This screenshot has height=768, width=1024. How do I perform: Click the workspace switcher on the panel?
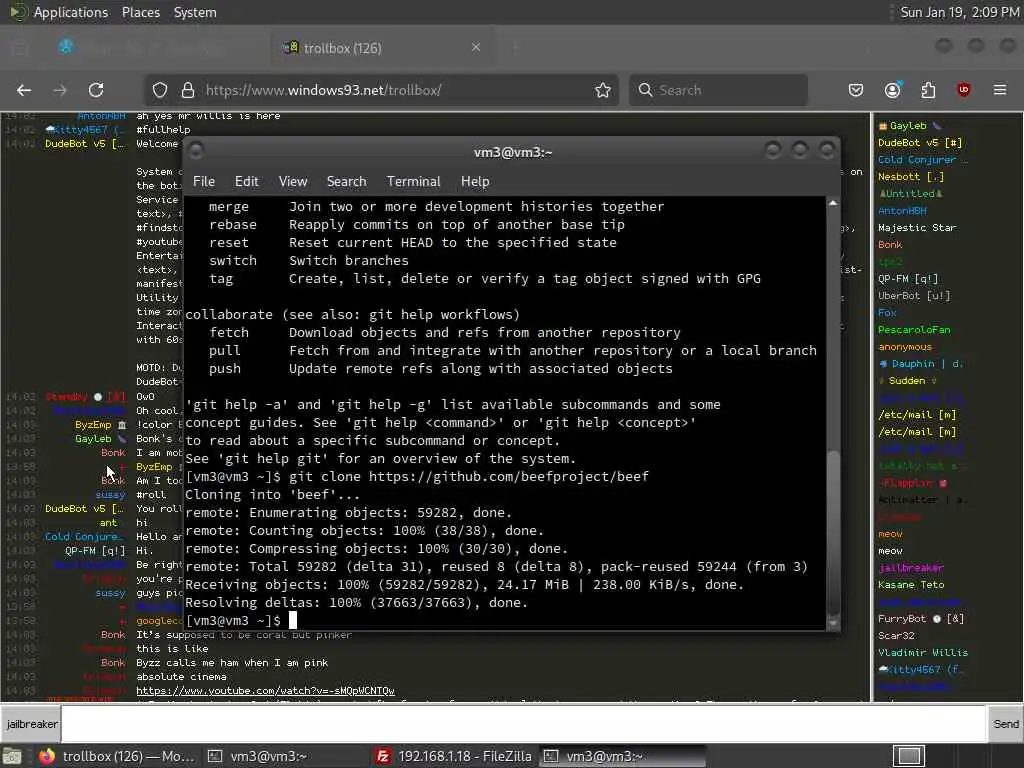point(909,756)
